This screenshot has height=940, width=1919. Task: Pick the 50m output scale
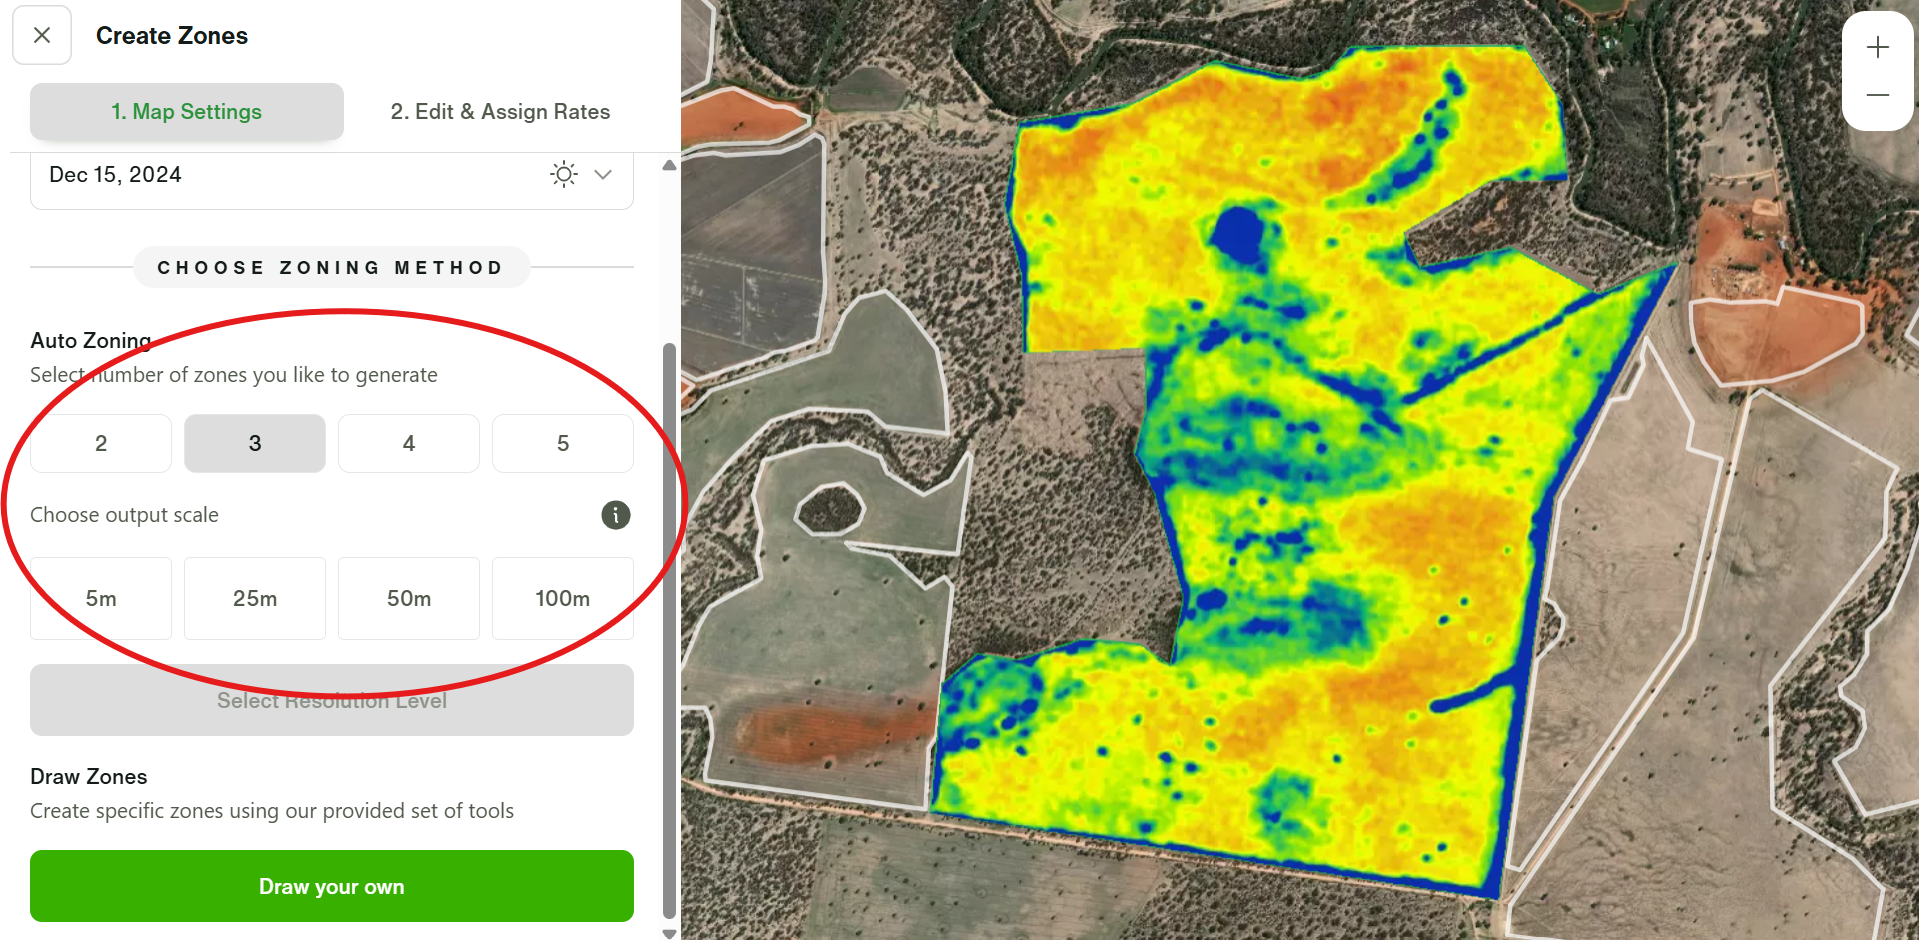point(409,598)
